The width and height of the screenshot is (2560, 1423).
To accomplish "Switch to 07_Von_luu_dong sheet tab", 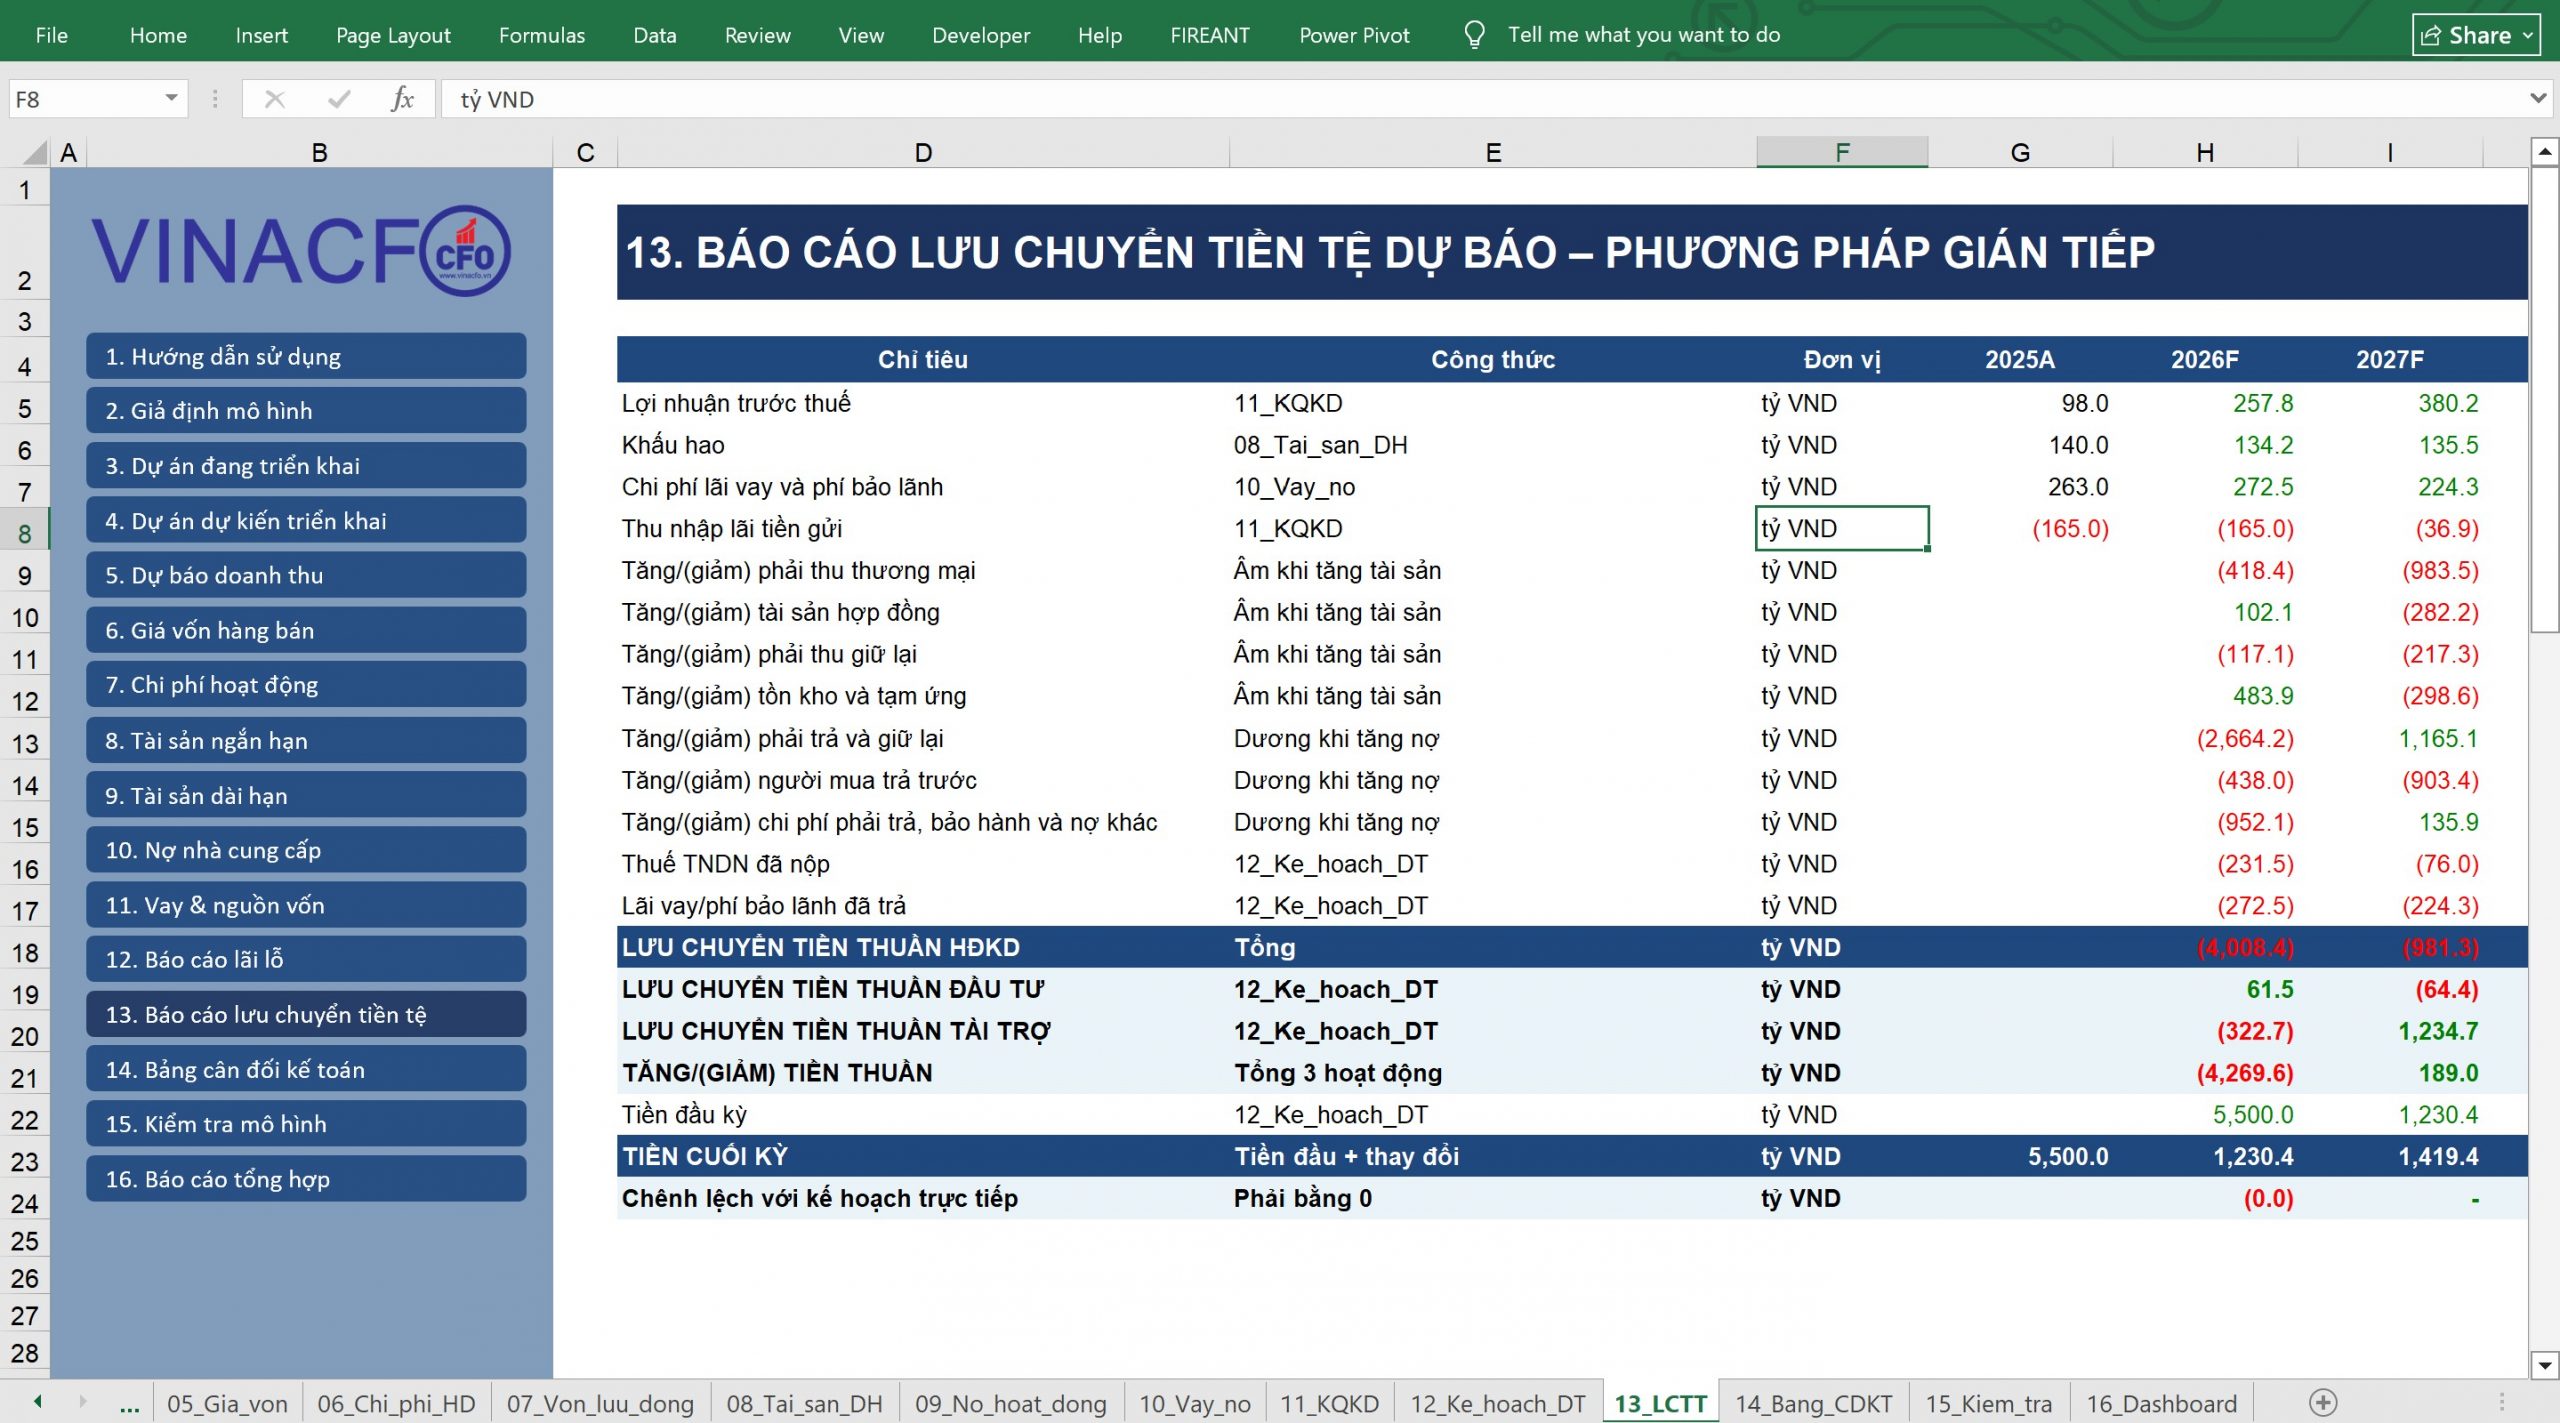I will click(x=600, y=1403).
